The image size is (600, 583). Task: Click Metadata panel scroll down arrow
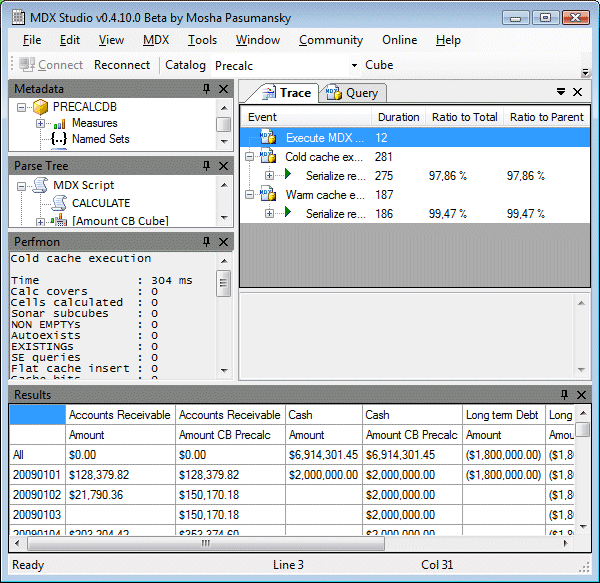(x=224, y=142)
